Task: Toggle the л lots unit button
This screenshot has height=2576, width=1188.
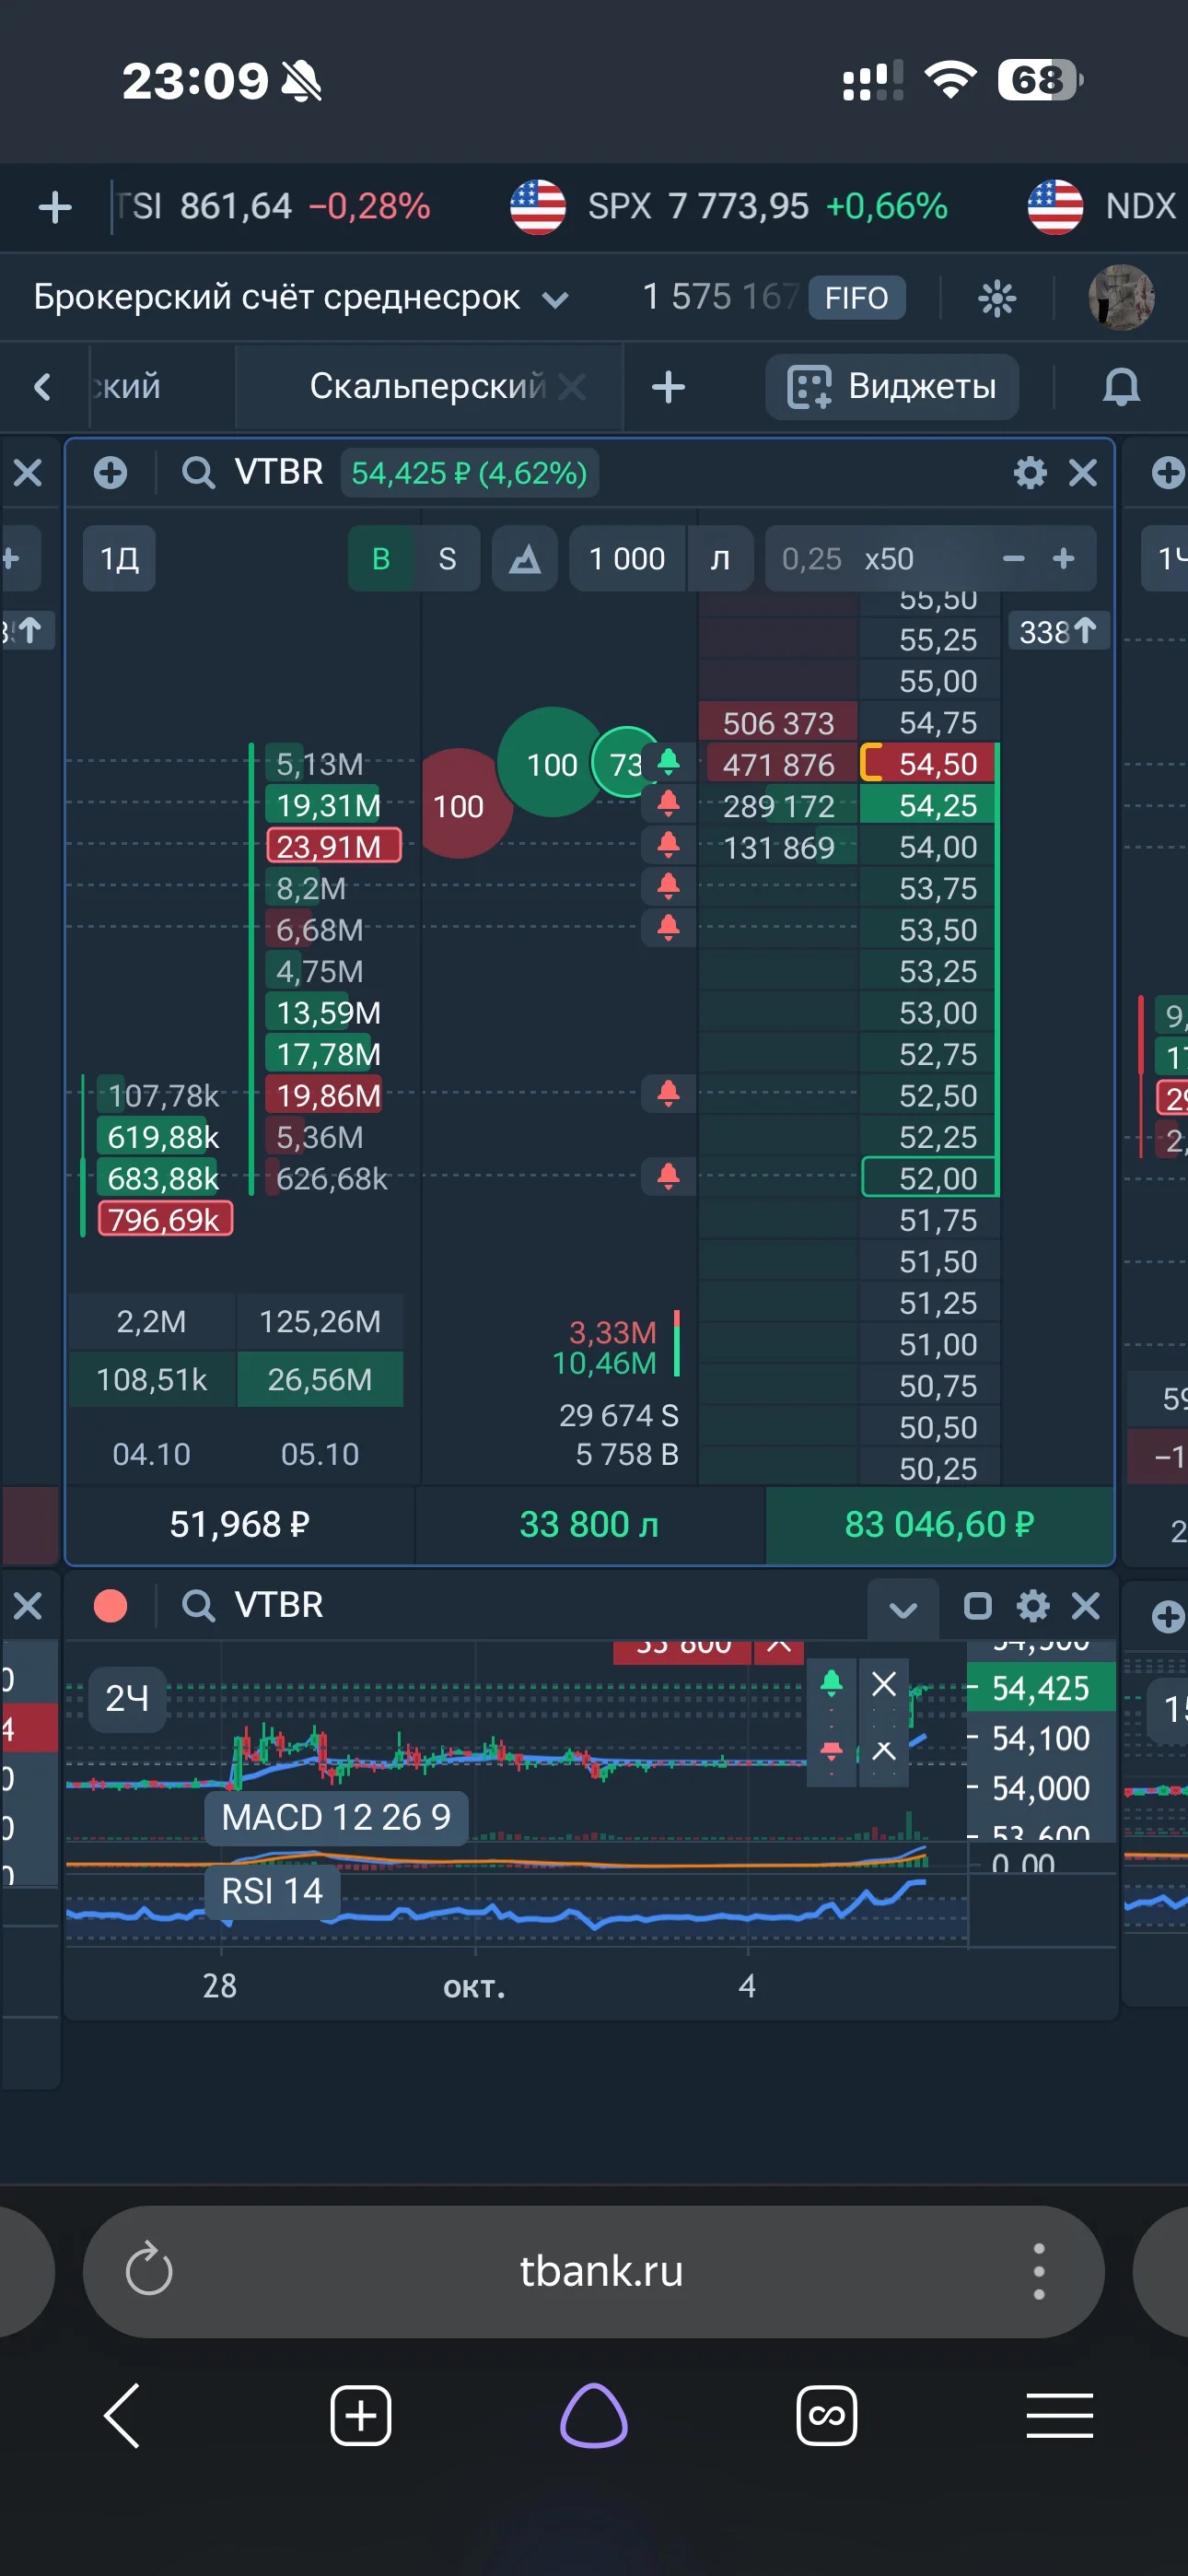Action: pos(720,558)
